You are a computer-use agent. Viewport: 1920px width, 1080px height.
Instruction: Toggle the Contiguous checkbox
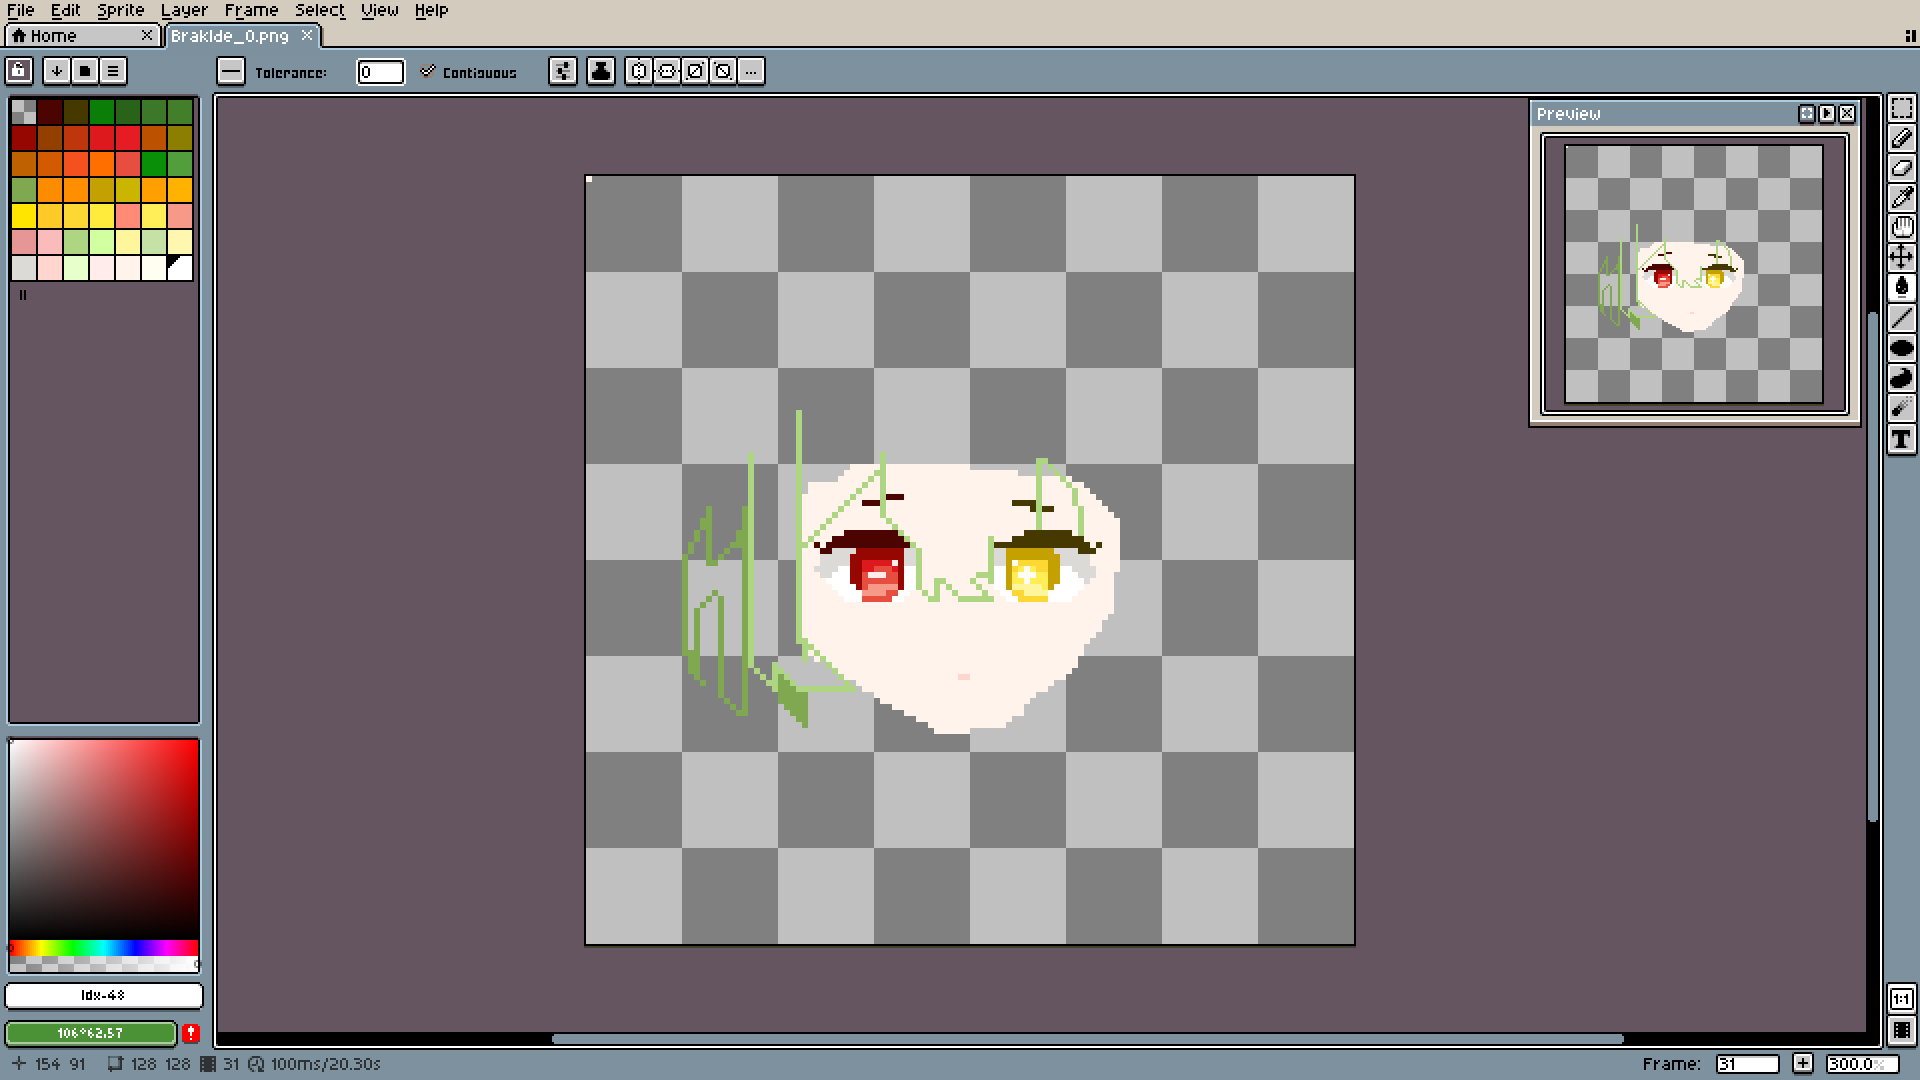click(x=428, y=72)
